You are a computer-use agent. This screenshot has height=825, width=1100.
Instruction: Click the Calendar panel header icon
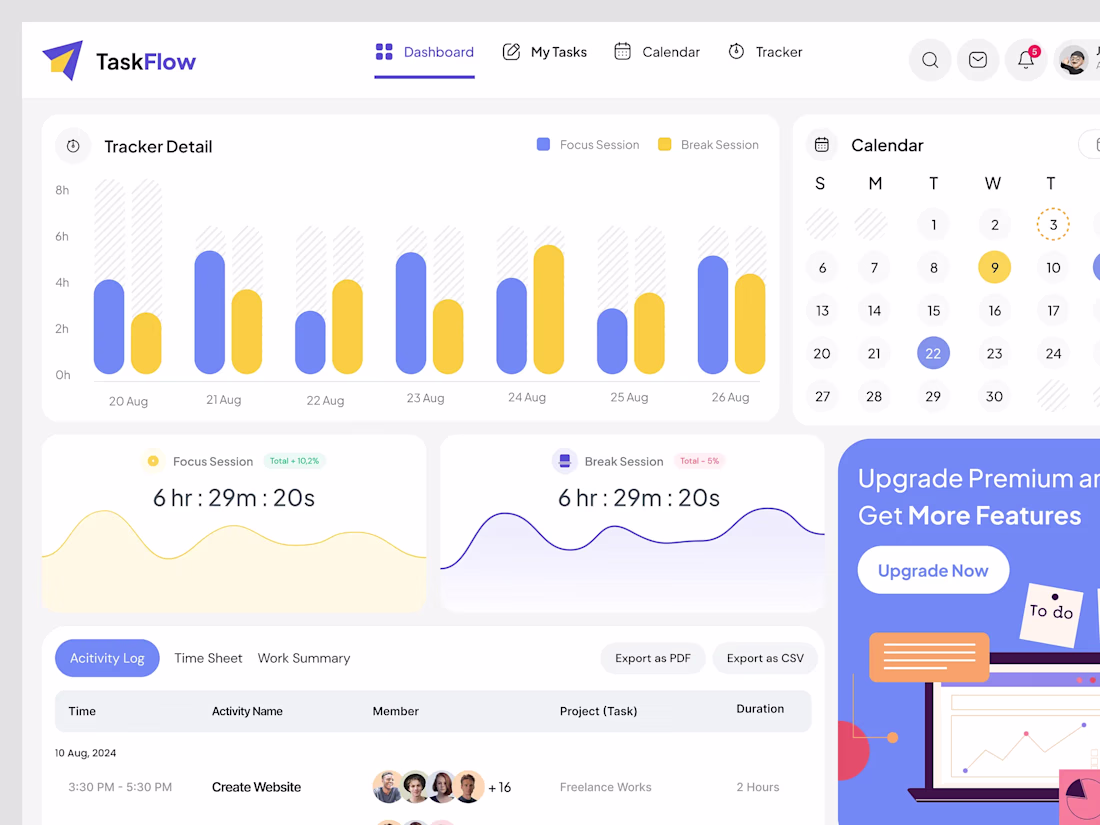click(x=821, y=145)
